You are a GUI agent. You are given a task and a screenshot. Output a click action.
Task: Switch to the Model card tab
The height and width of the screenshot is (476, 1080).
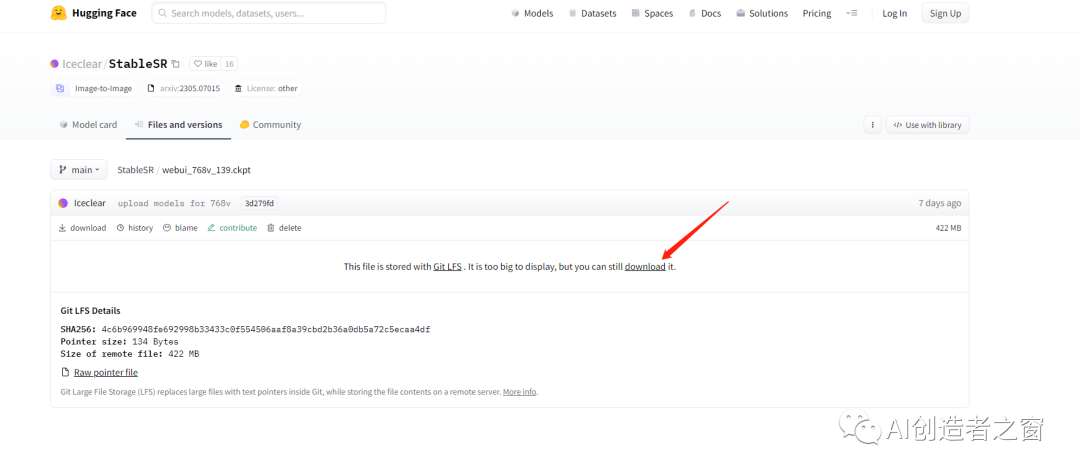88,125
